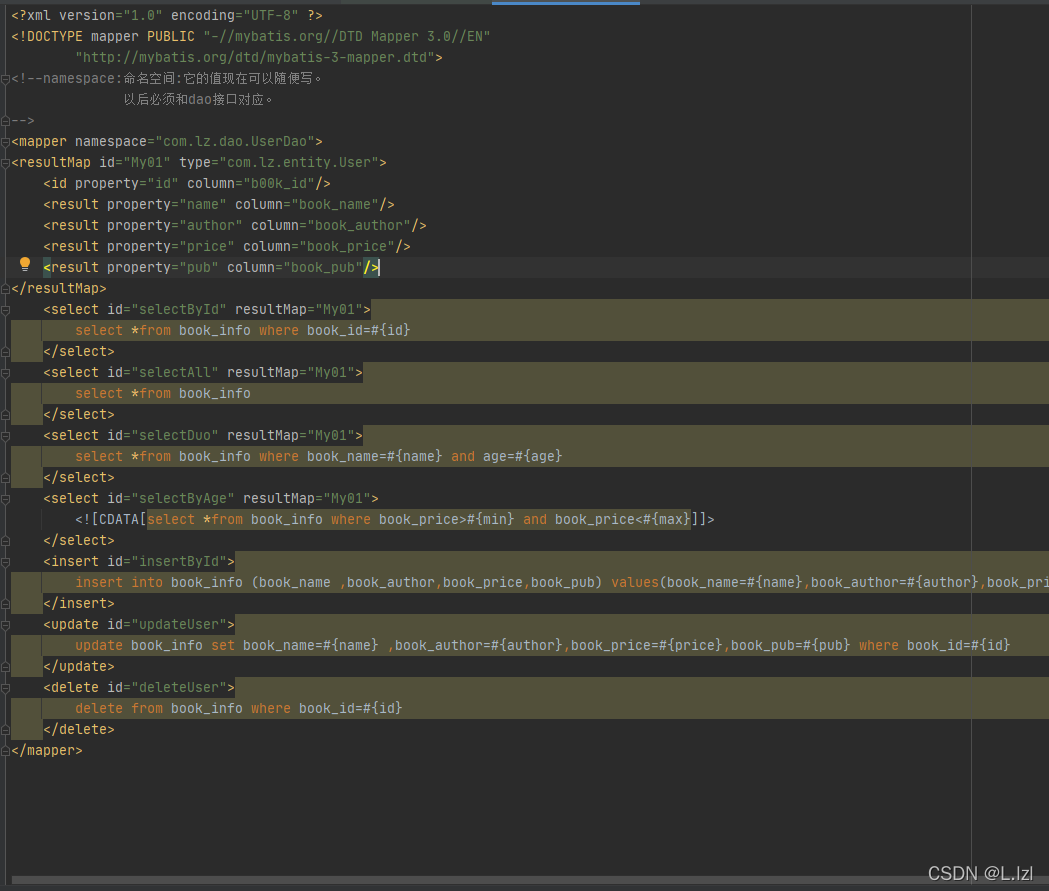Click the id value selectAll
Image resolution: width=1049 pixels, height=891 pixels.
(175, 373)
